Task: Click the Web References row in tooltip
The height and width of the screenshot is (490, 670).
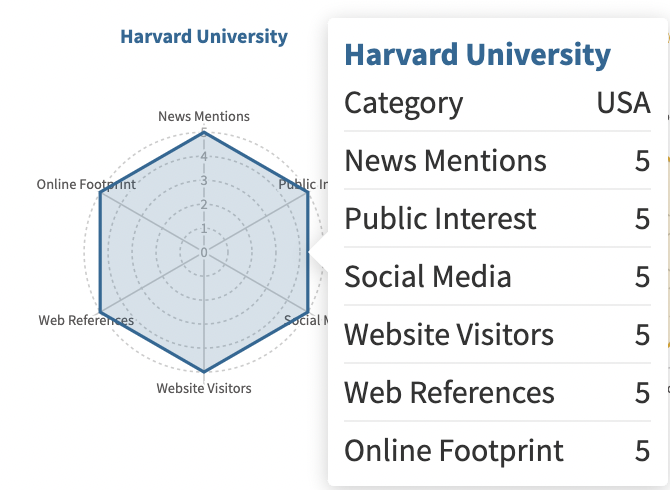Action: point(497,392)
